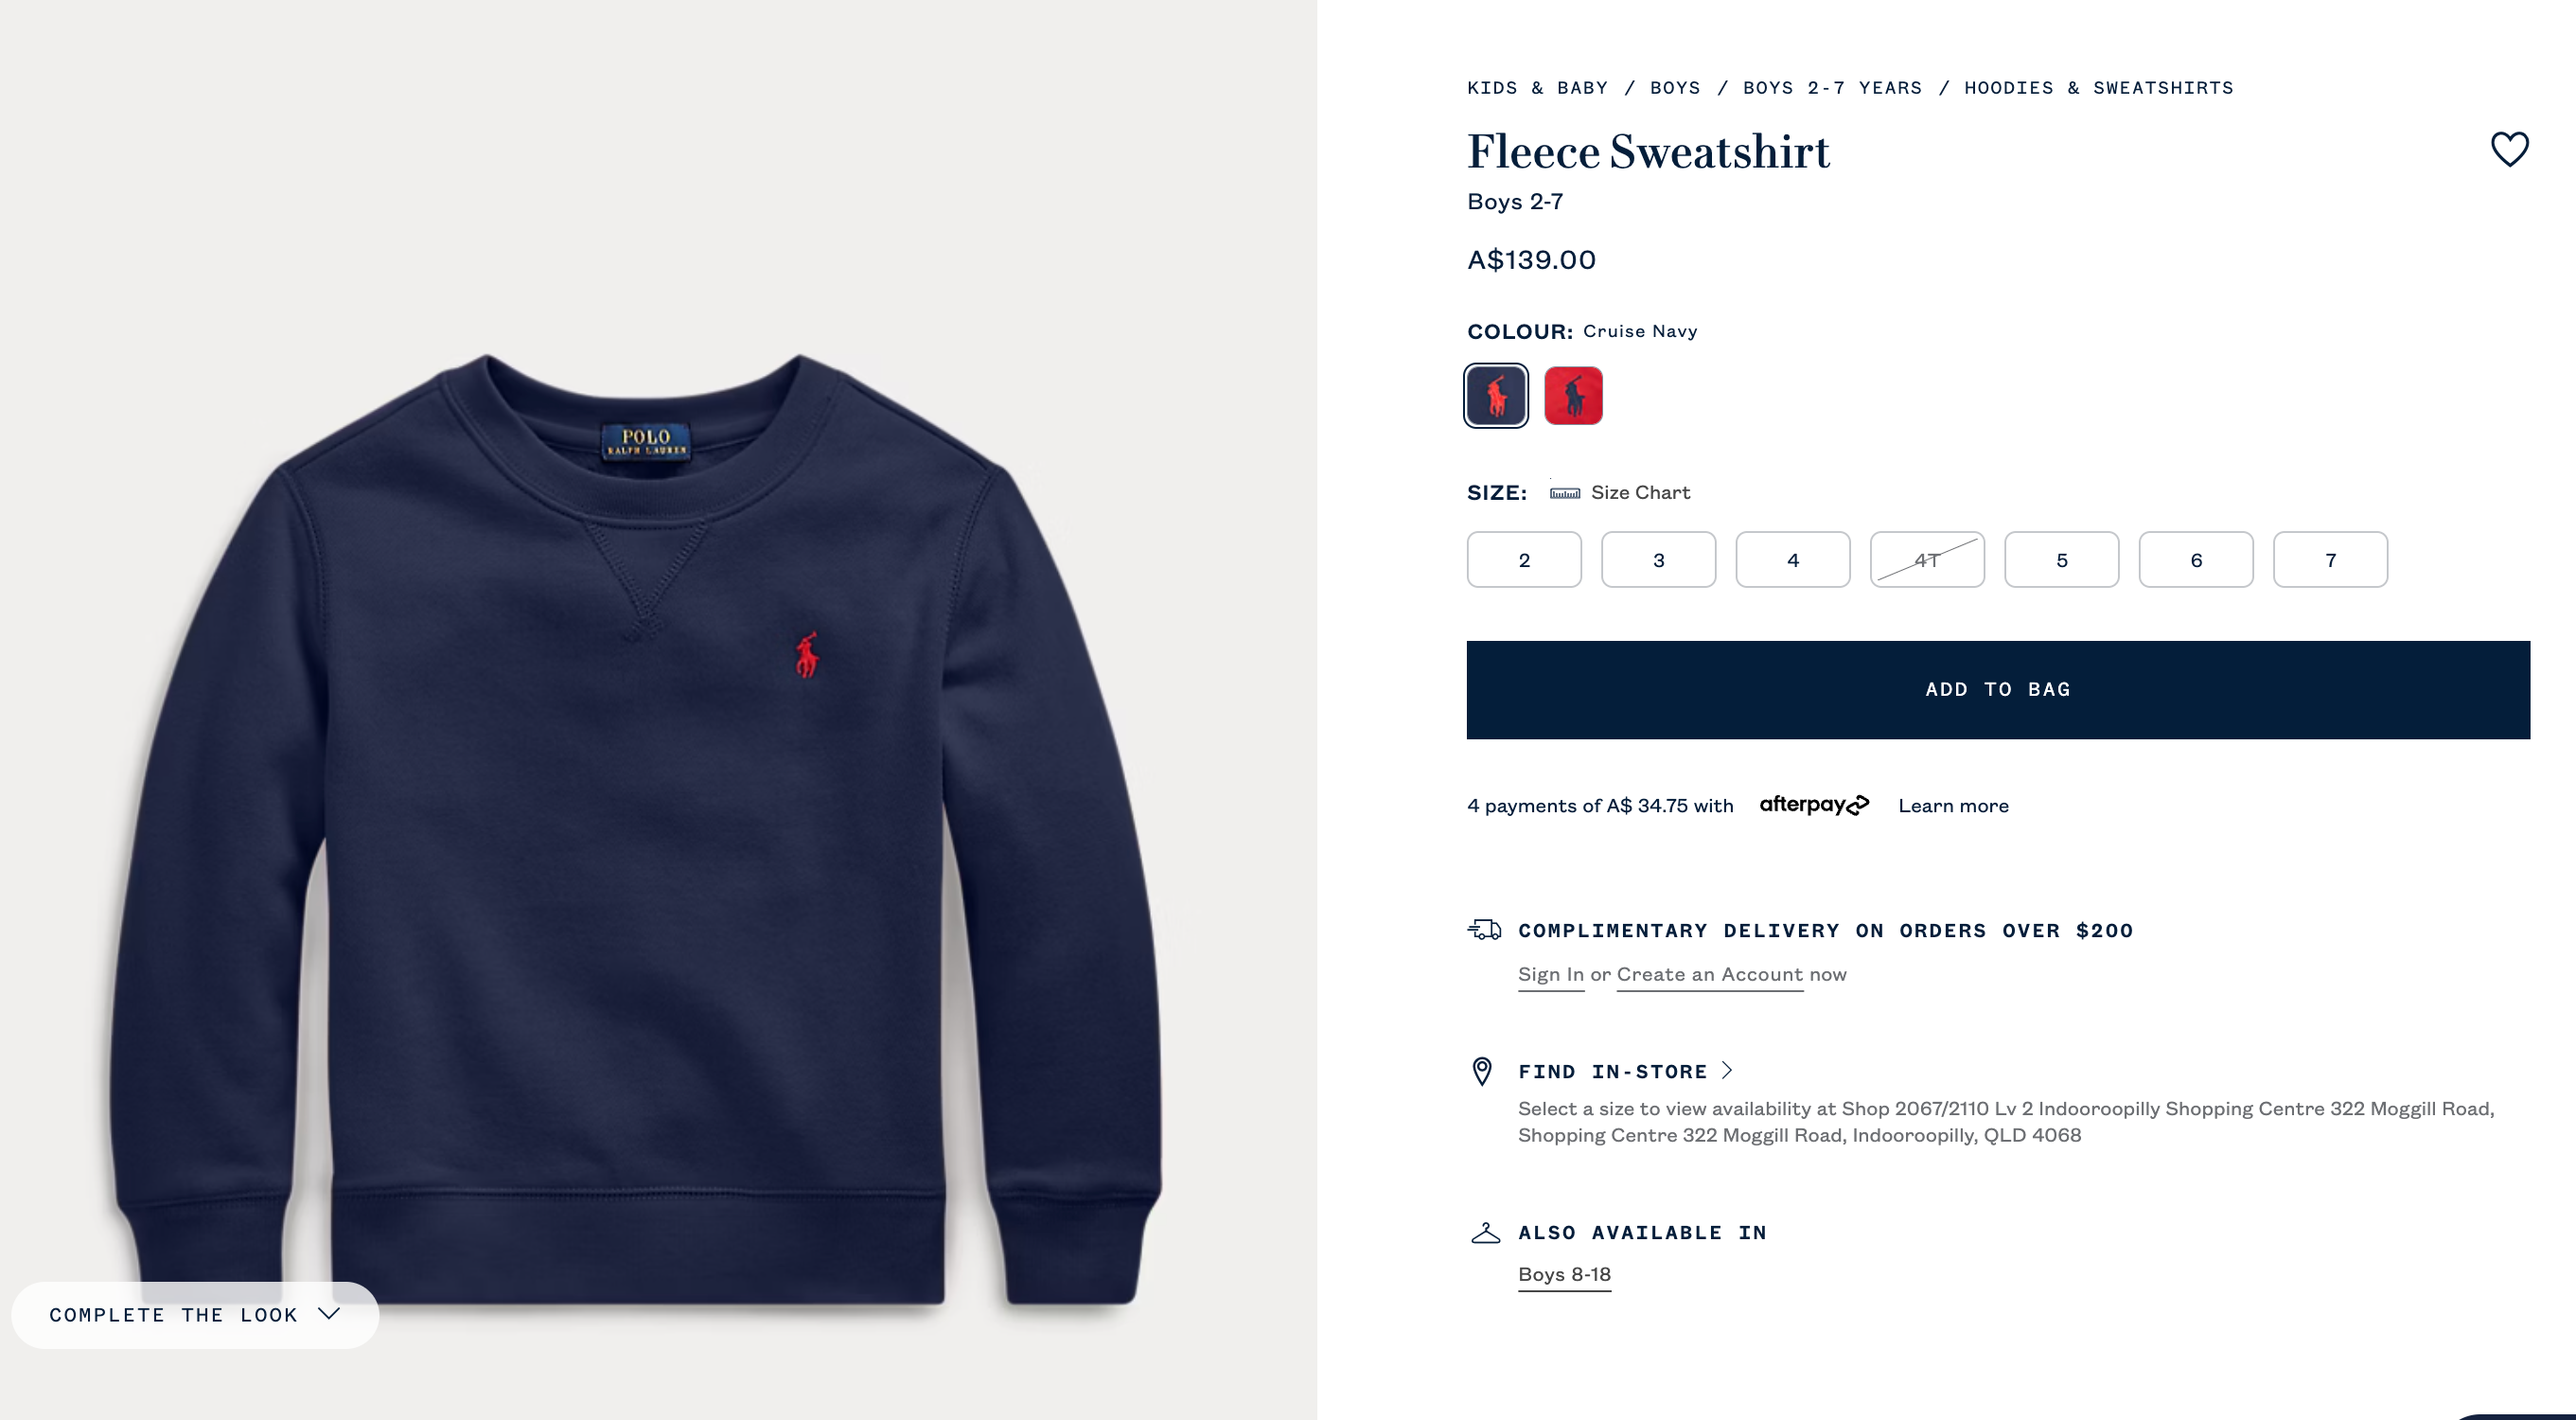Image resolution: width=2576 pixels, height=1420 pixels.
Task: Expand Complete the Look panel
Action: tap(195, 1315)
